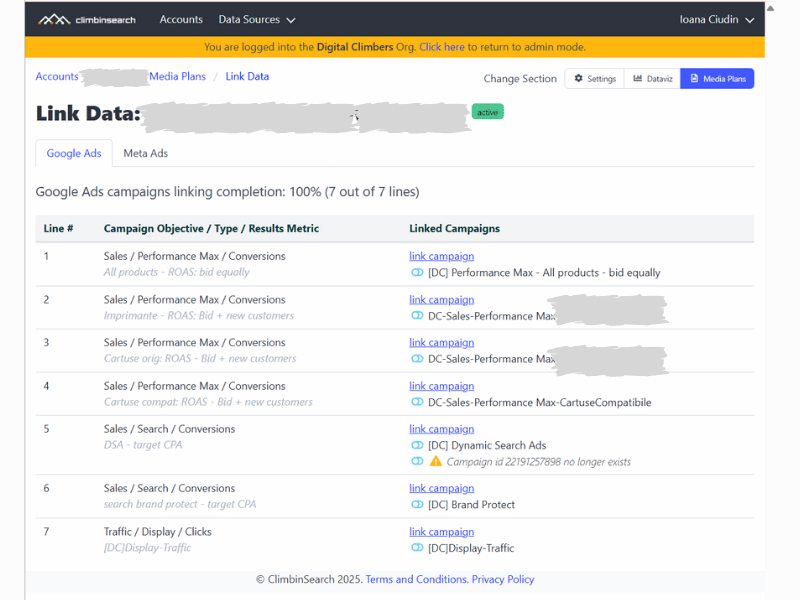Click link icon beside Dynamic Search Ads
The width and height of the screenshot is (800, 600).
click(417, 445)
